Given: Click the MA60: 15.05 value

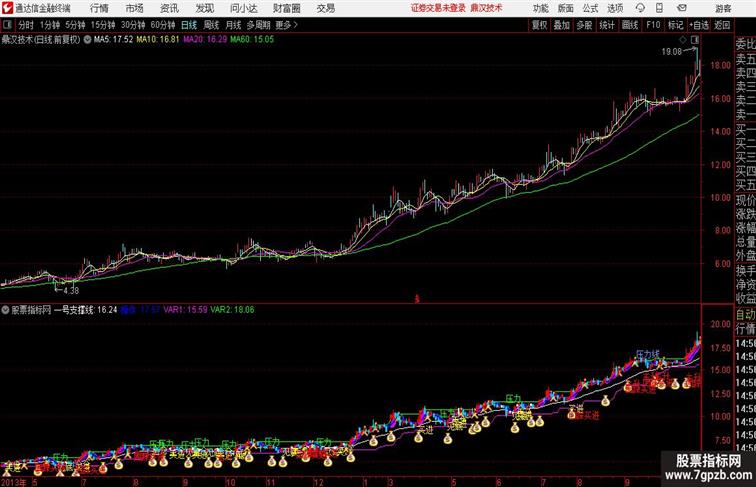Looking at the screenshot, I should (x=252, y=40).
